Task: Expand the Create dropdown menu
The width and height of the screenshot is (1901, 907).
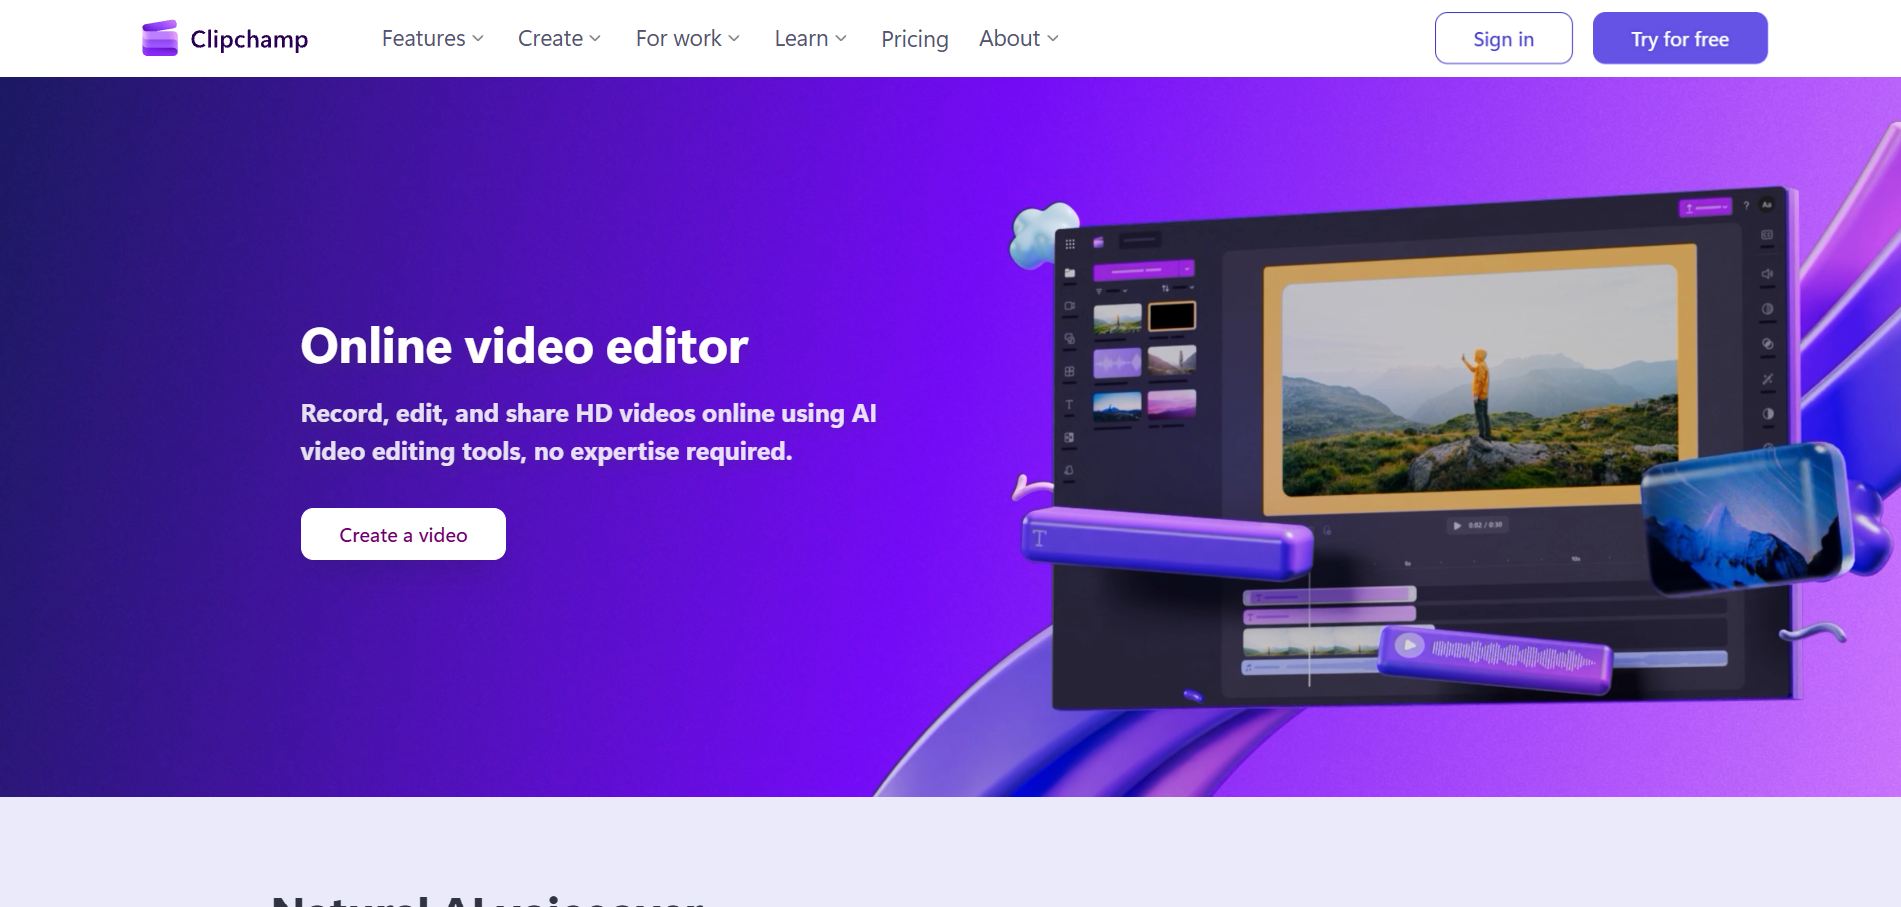Action: coord(559,38)
